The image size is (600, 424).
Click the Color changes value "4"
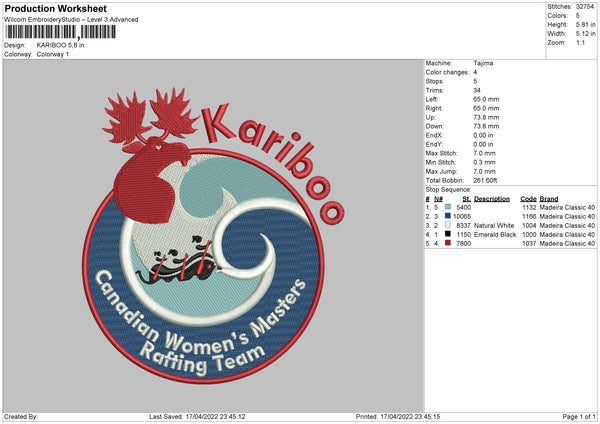click(x=475, y=72)
